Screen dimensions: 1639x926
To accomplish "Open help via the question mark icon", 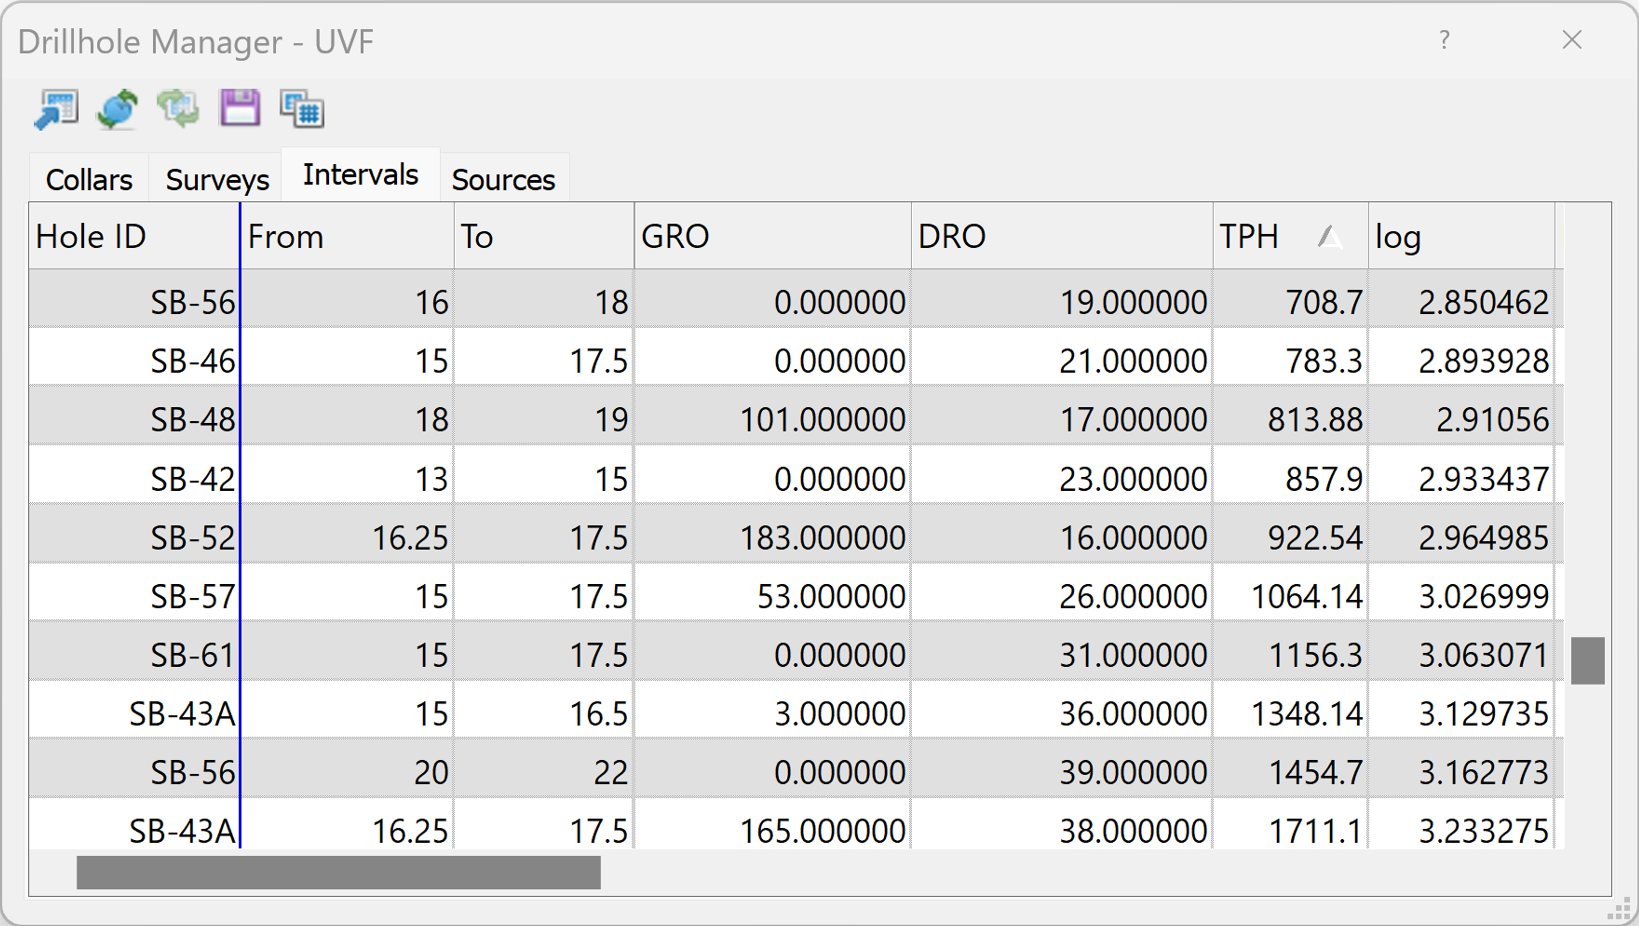I will point(1445,41).
